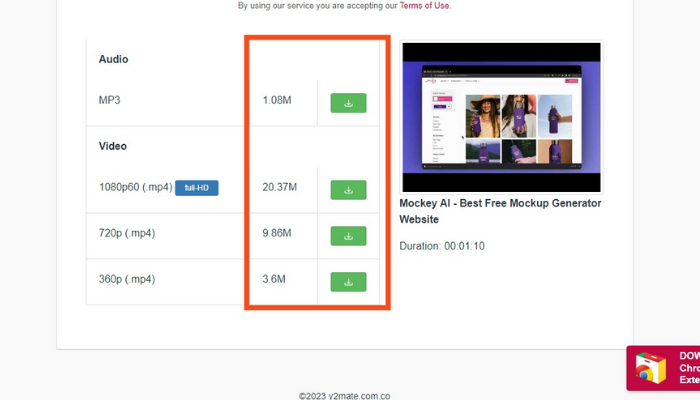Image resolution: width=700 pixels, height=400 pixels.
Task: Click the MP3 format label
Action: click(109, 100)
